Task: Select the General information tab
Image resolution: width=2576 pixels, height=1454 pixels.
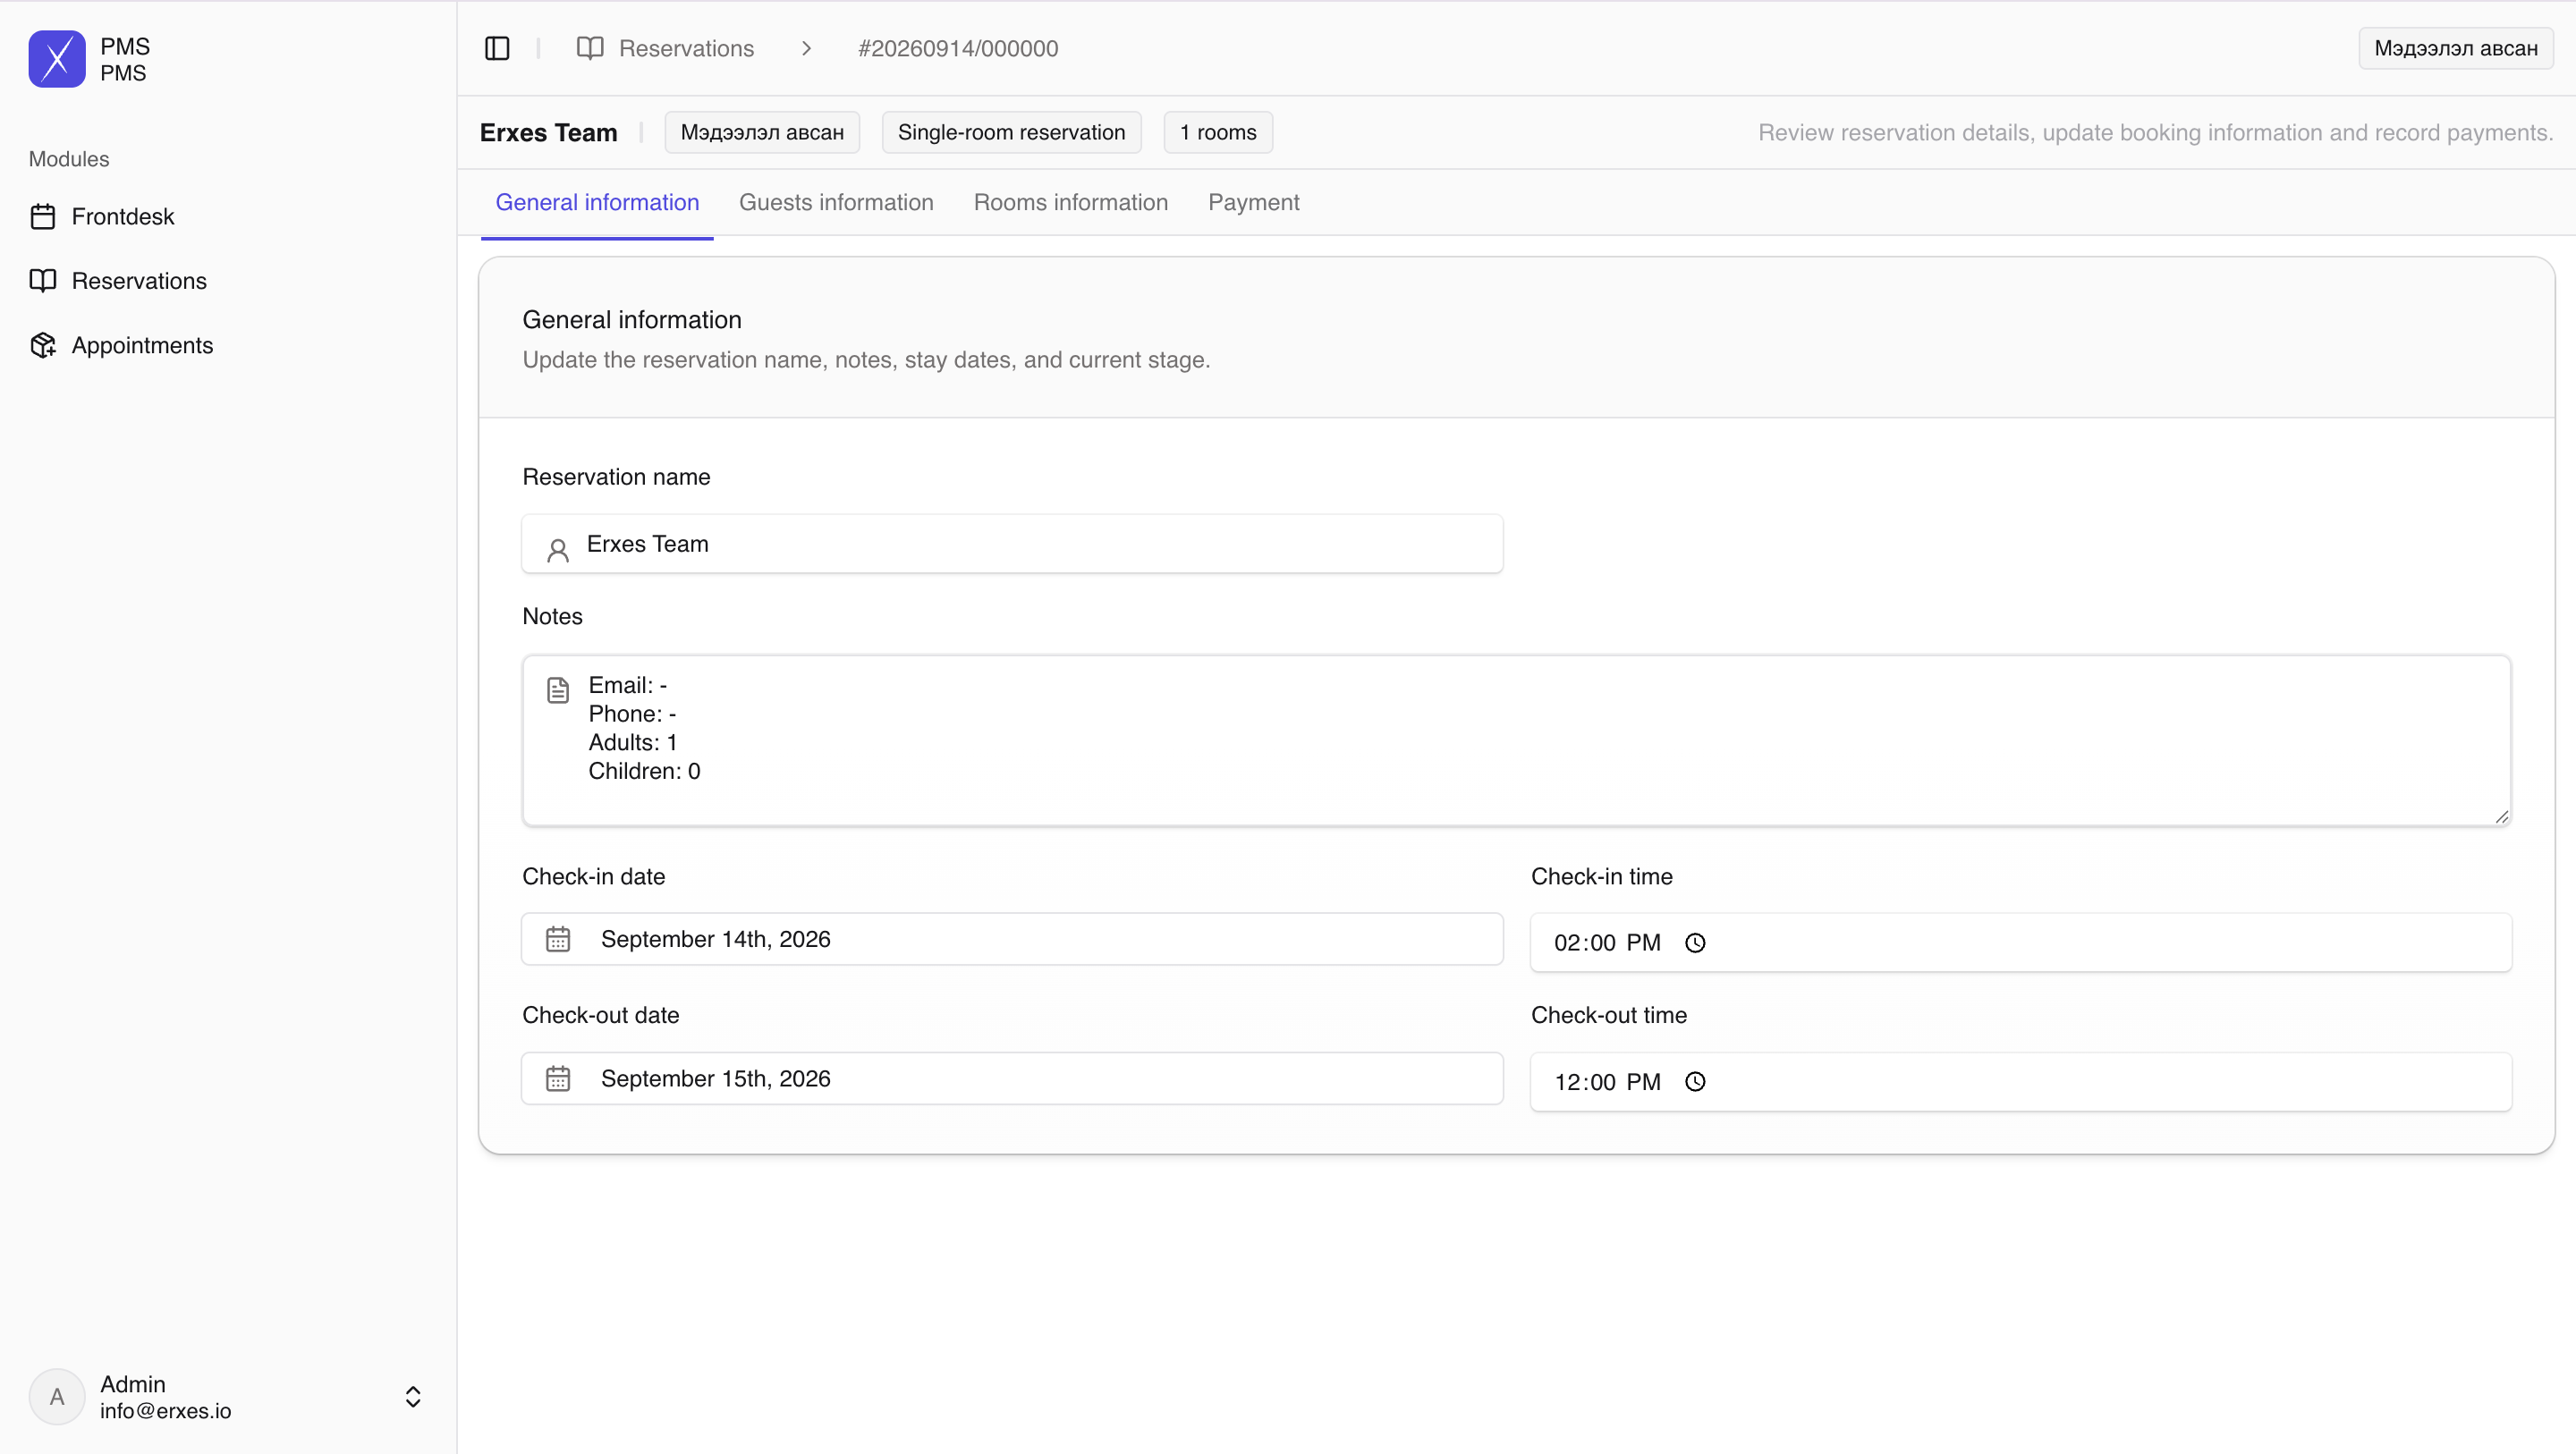Action: point(597,202)
